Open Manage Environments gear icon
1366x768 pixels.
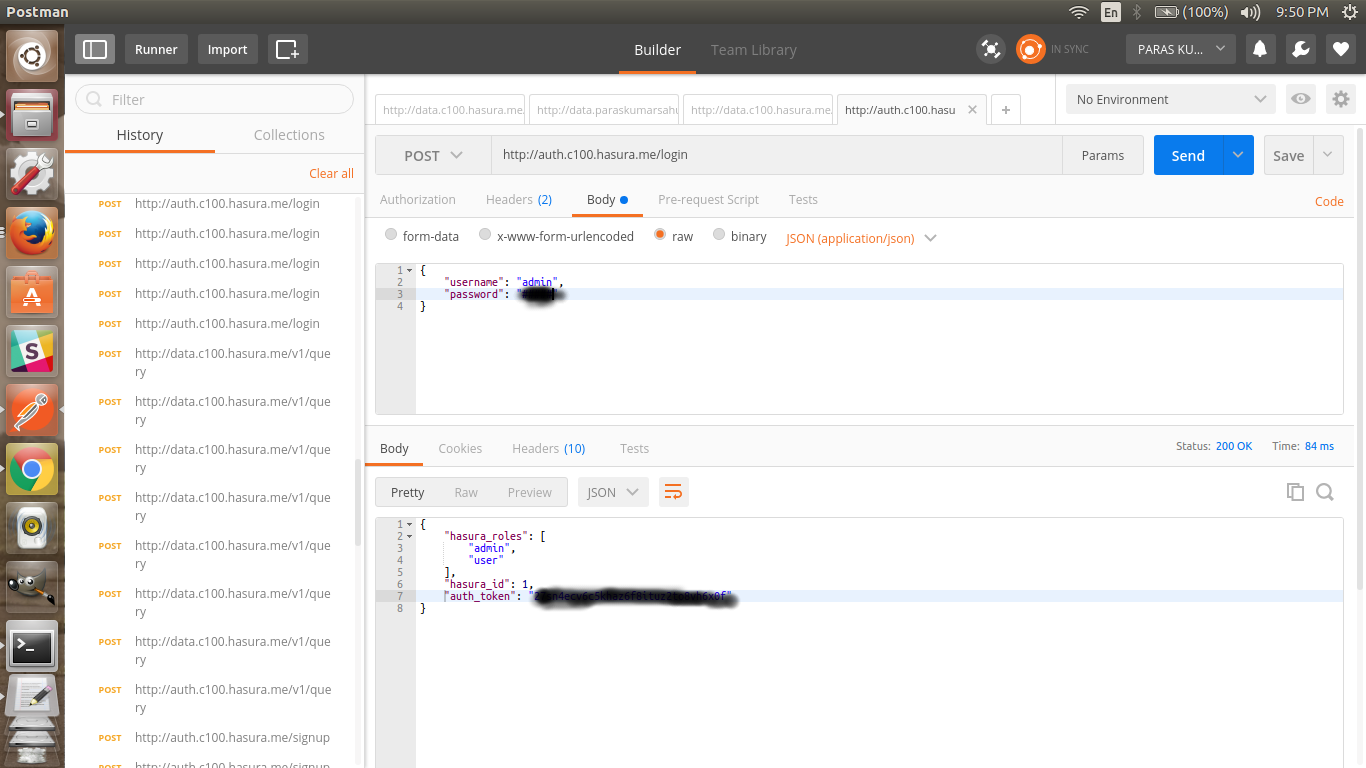[1340, 99]
